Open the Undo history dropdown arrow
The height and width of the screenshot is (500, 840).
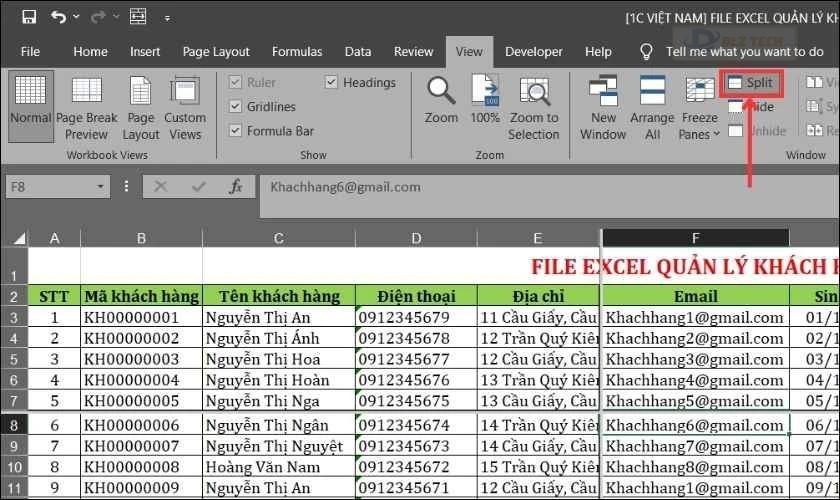76,17
